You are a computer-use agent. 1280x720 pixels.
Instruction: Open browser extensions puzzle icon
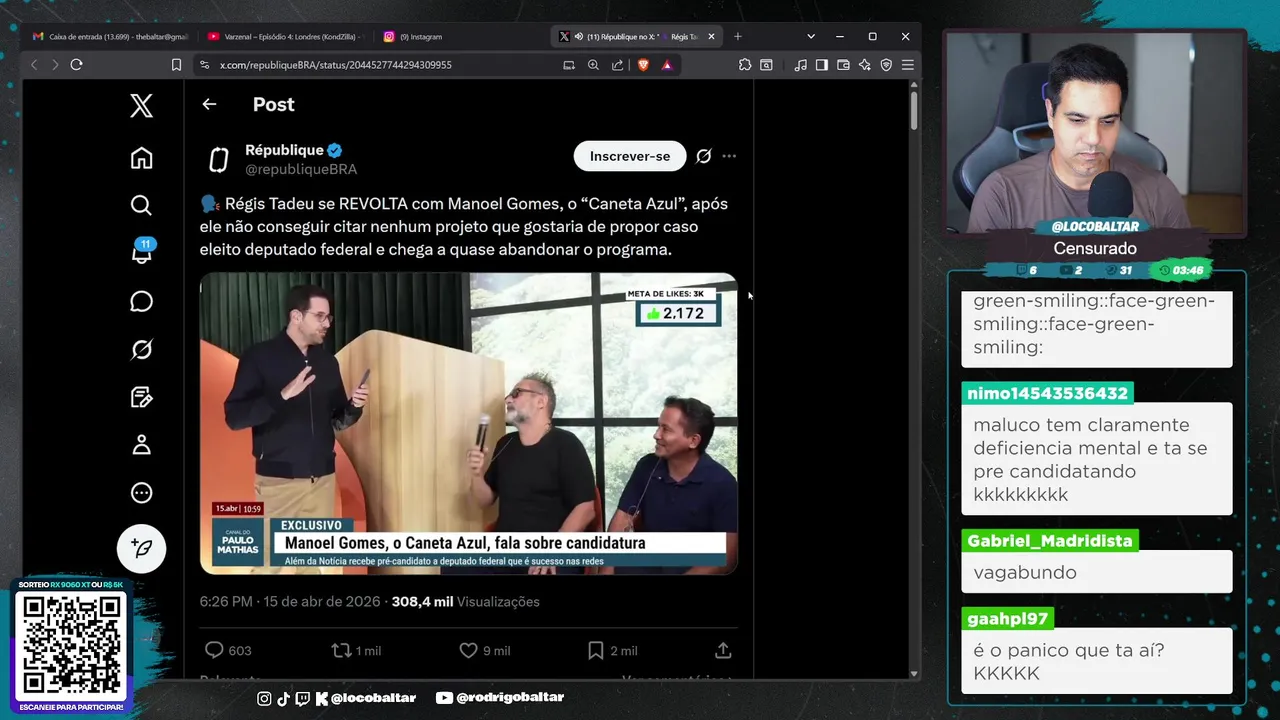tap(745, 65)
